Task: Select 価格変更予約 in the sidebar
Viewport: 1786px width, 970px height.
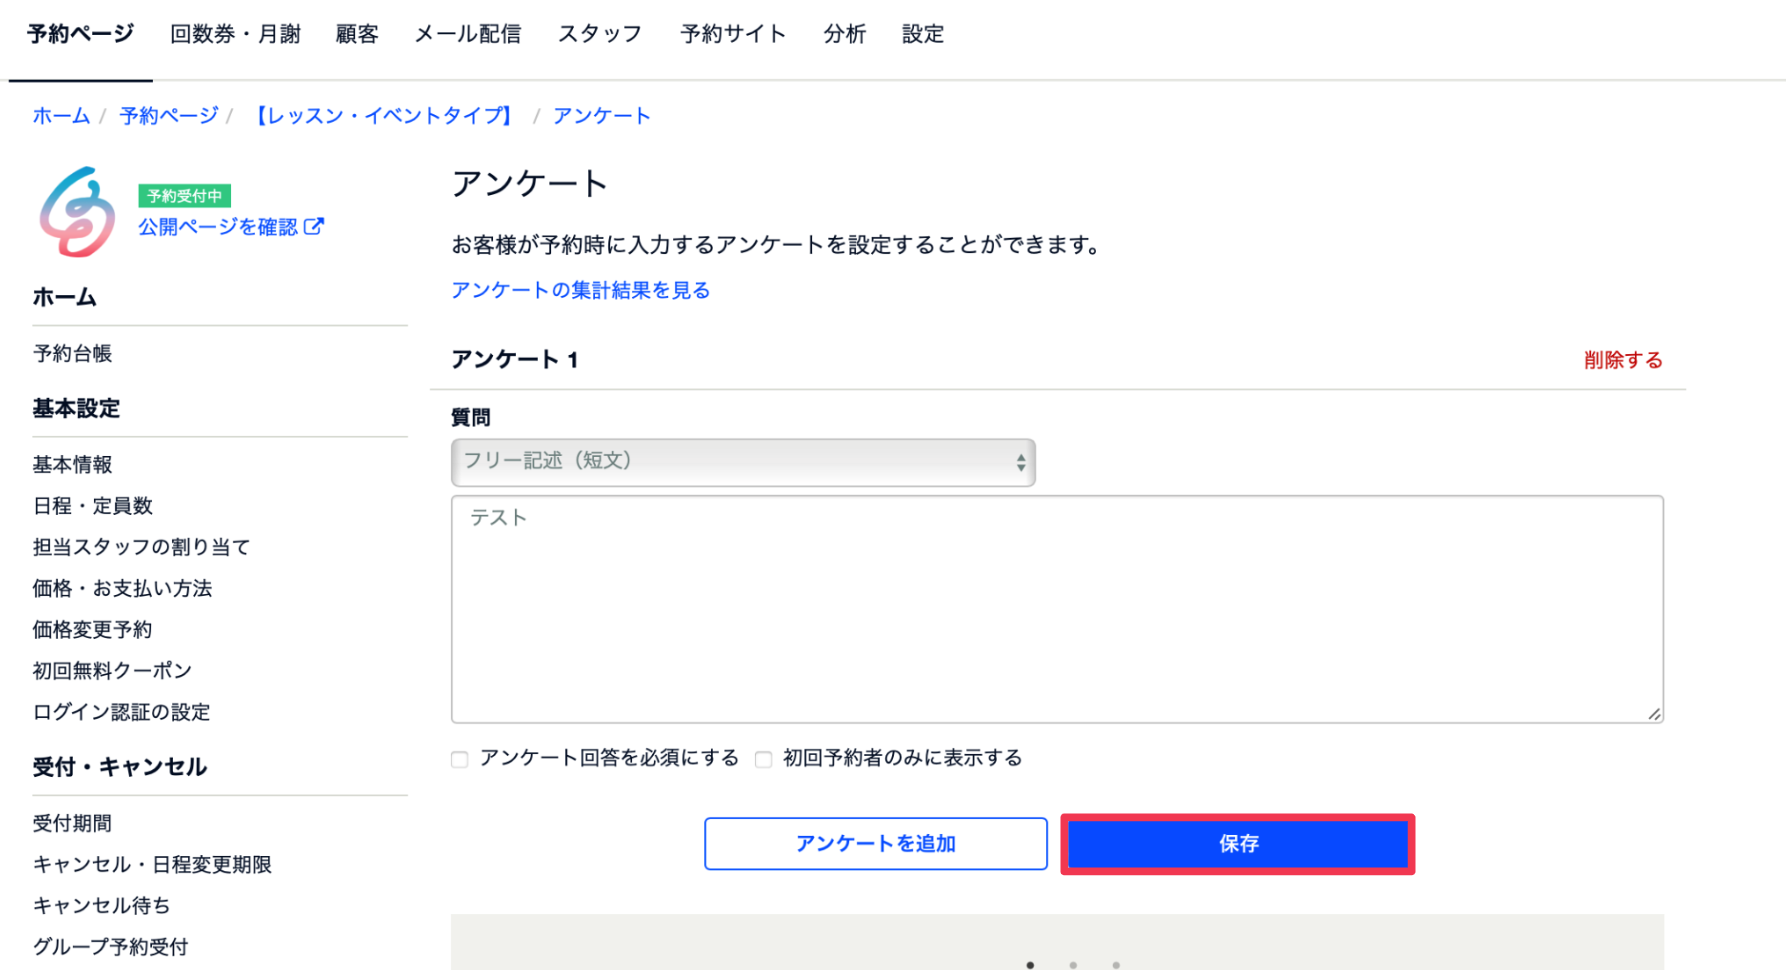Action: point(92,630)
